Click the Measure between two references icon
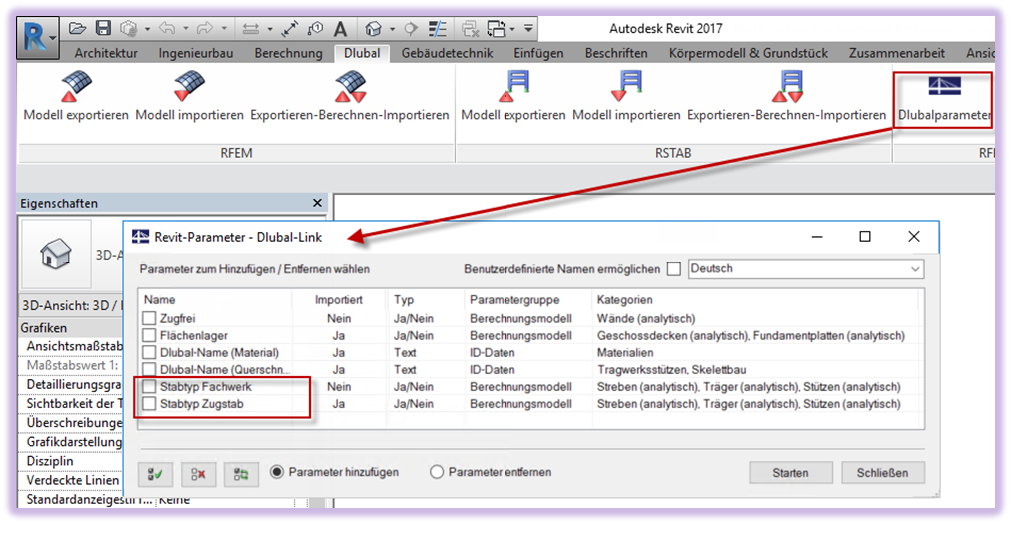The height and width of the screenshot is (538, 1012). 250,29
